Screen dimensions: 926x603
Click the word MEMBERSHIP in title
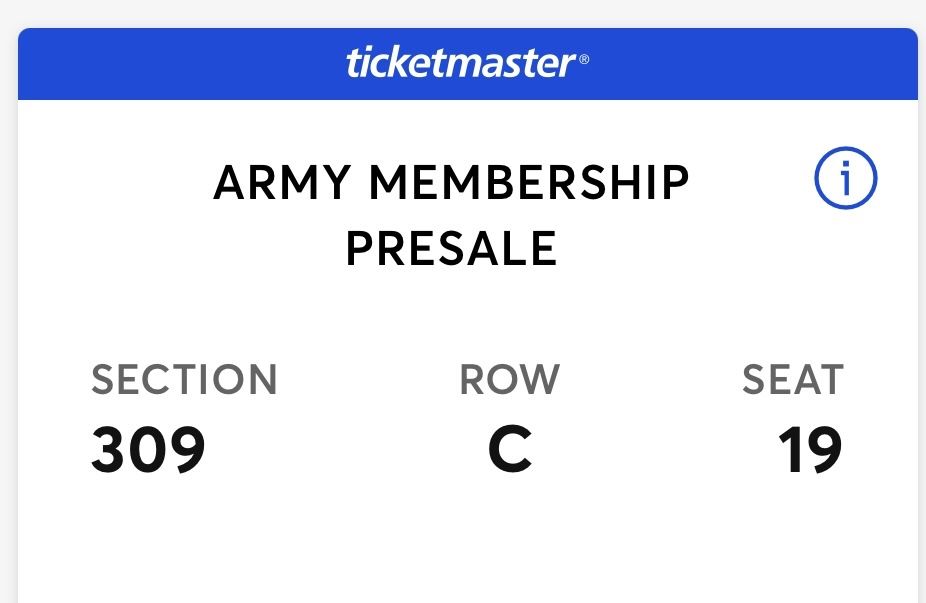coord(529,183)
